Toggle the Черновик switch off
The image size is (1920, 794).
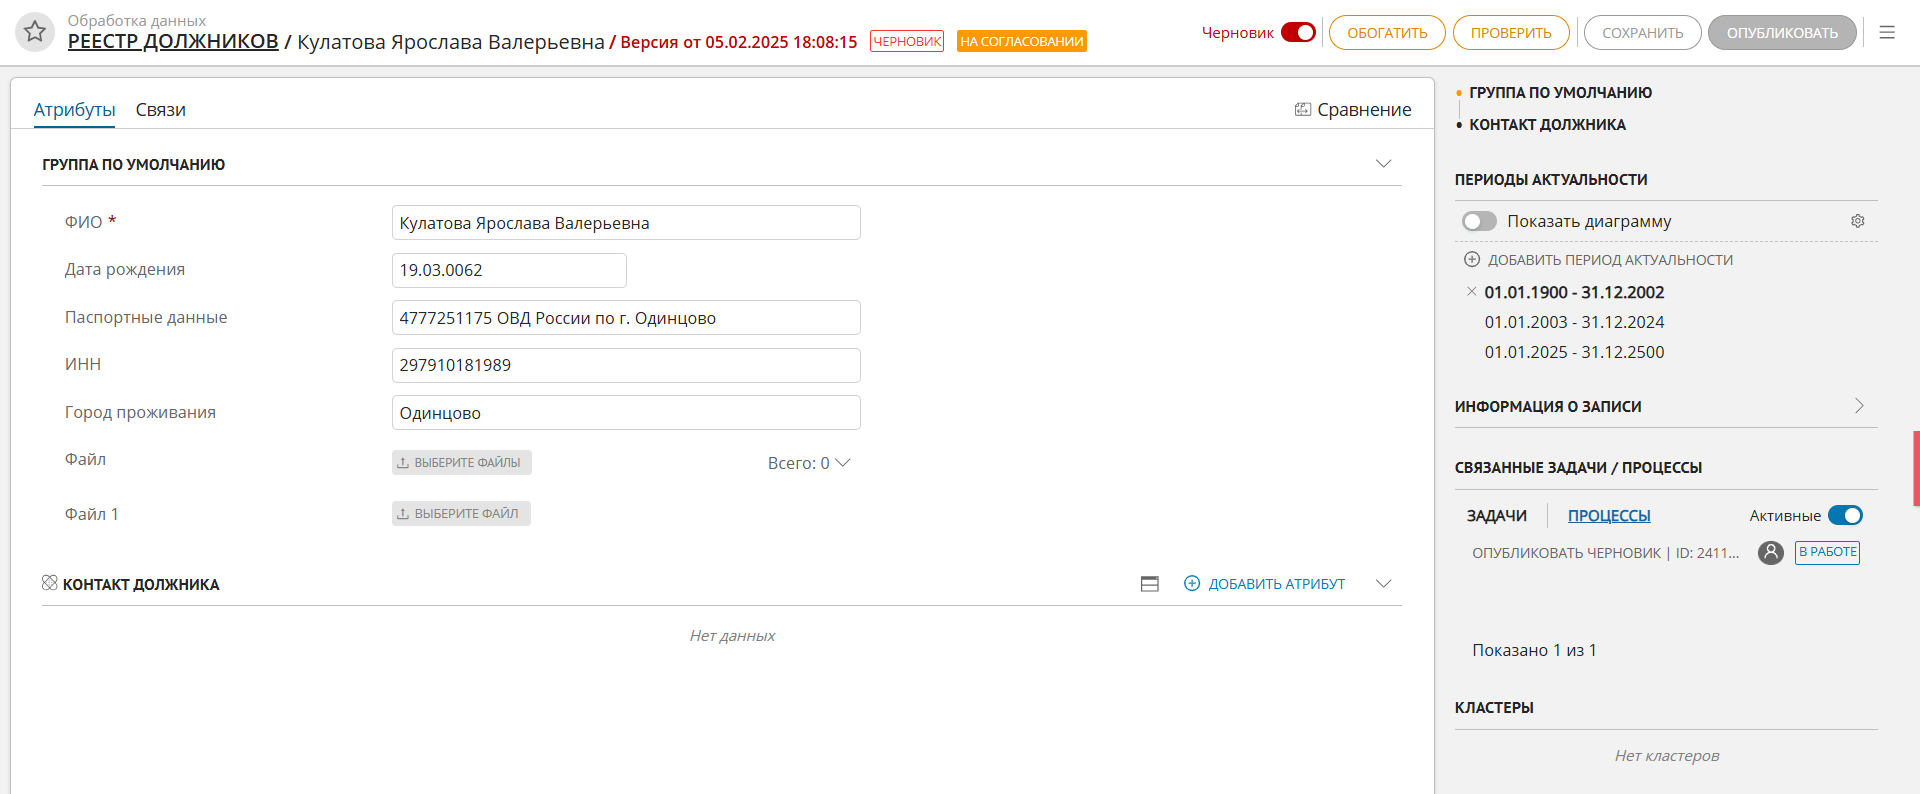click(1298, 33)
